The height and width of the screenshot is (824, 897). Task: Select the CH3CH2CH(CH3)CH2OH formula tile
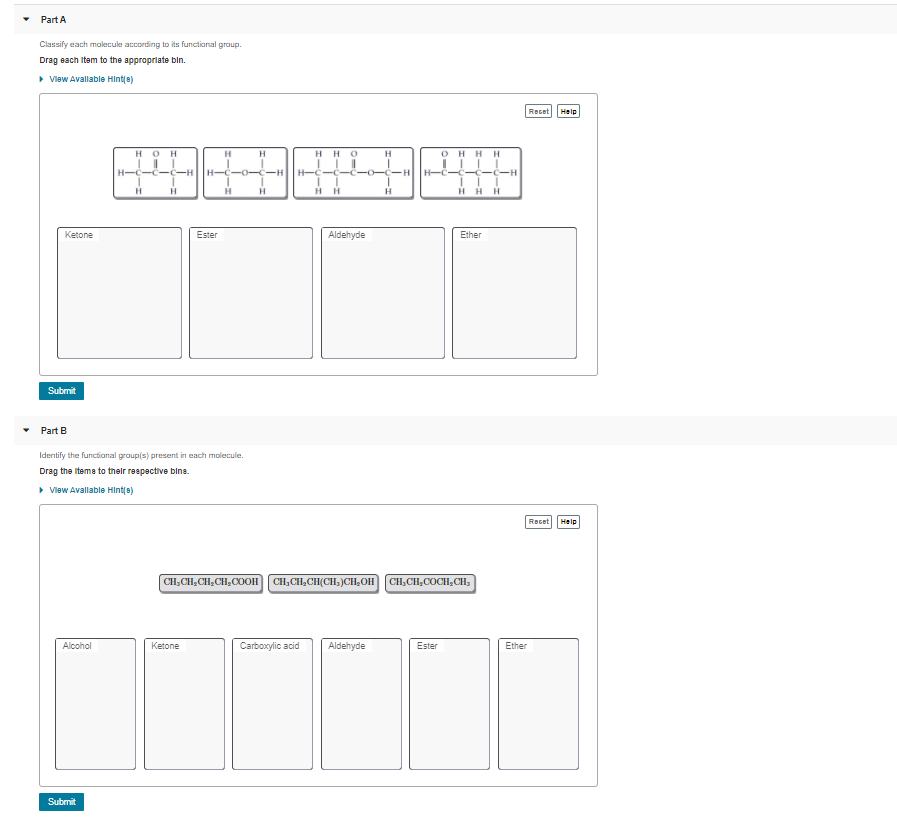(321, 583)
